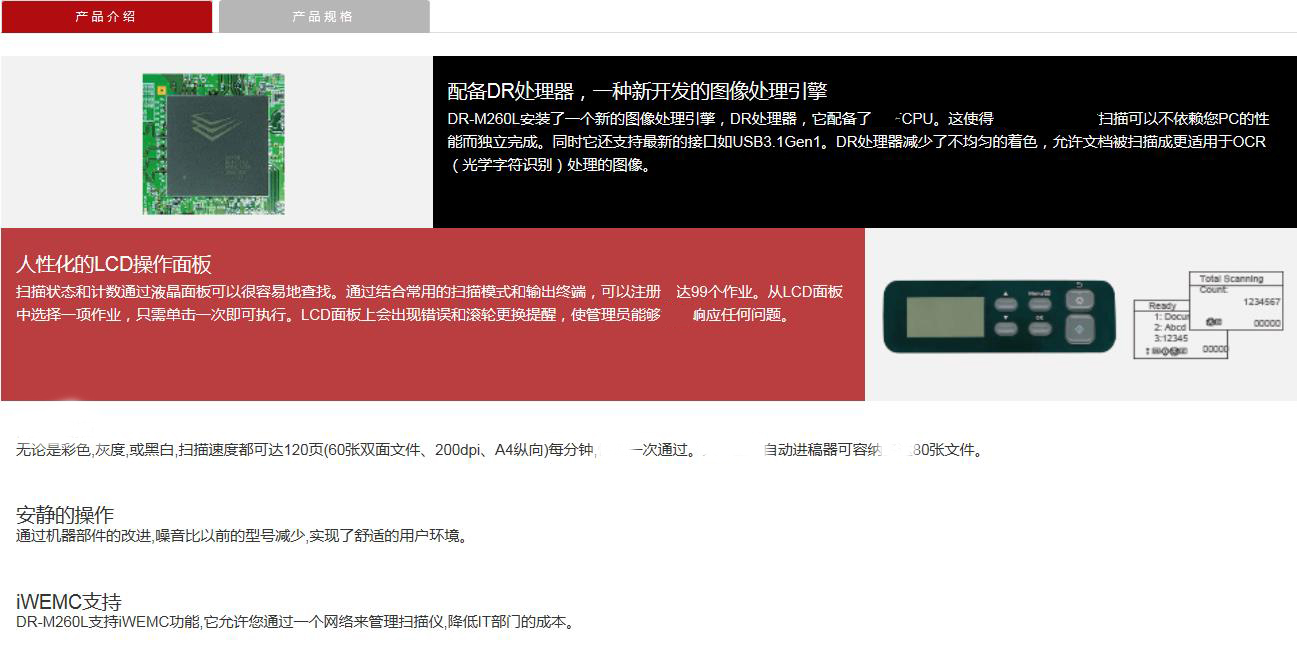Click the count value "1234567"

click(x=1261, y=302)
